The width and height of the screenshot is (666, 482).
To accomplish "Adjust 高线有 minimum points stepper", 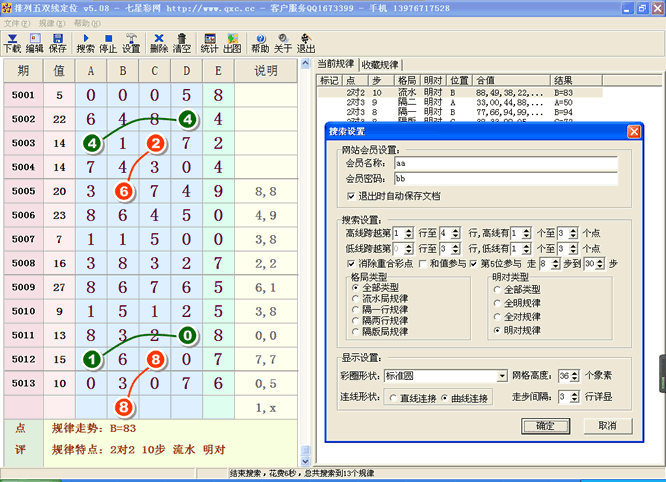I will [526, 233].
